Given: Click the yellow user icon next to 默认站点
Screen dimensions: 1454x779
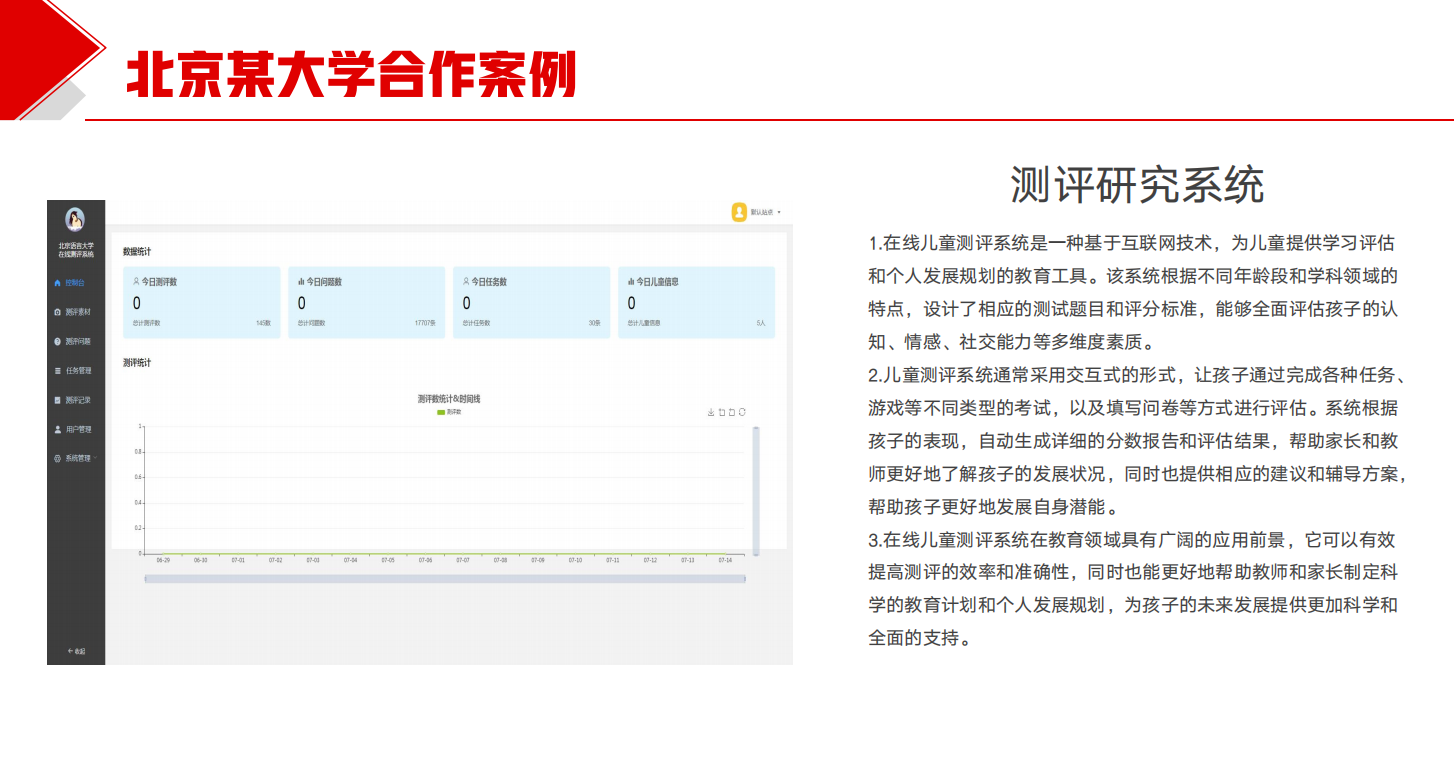Looking at the screenshot, I should point(739,212).
